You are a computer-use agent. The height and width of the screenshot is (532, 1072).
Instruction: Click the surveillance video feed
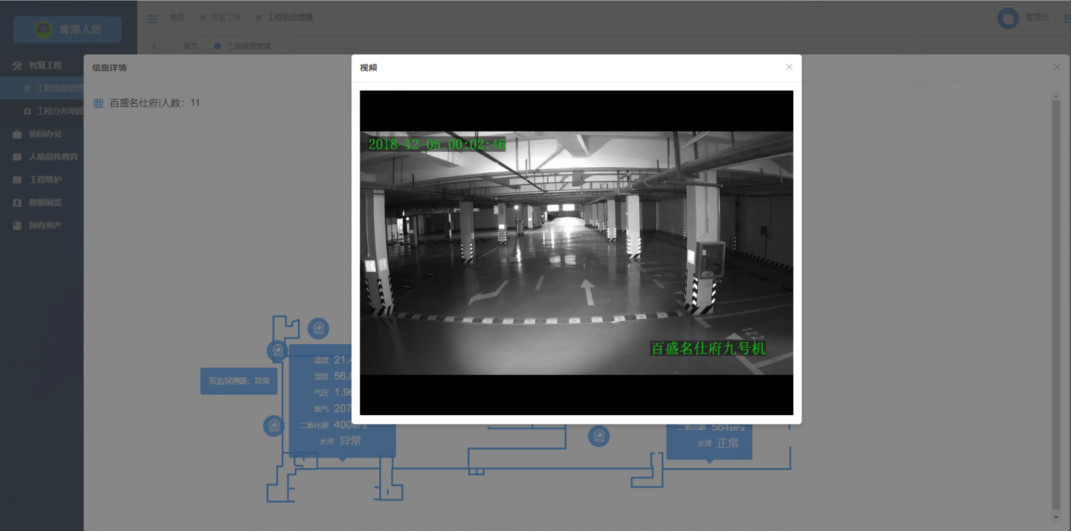(576, 252)
